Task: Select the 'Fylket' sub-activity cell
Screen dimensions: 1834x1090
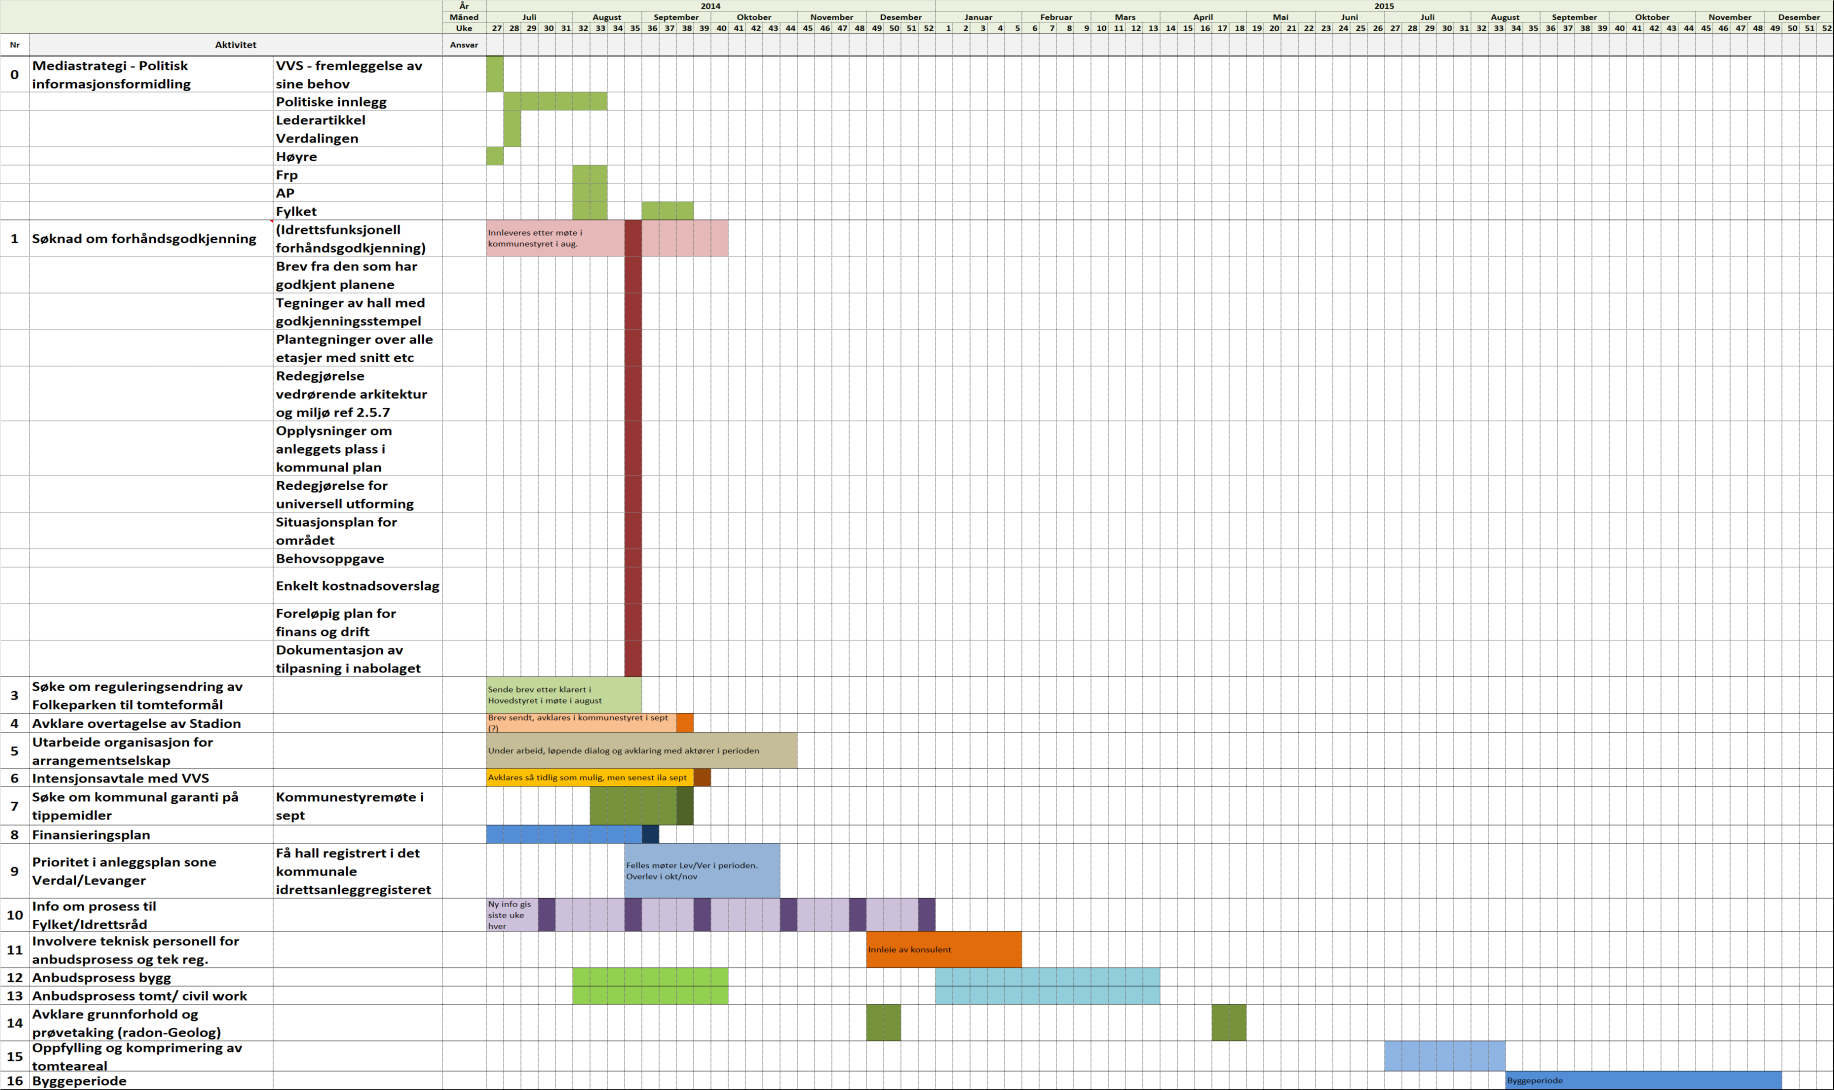Action: 358,211
